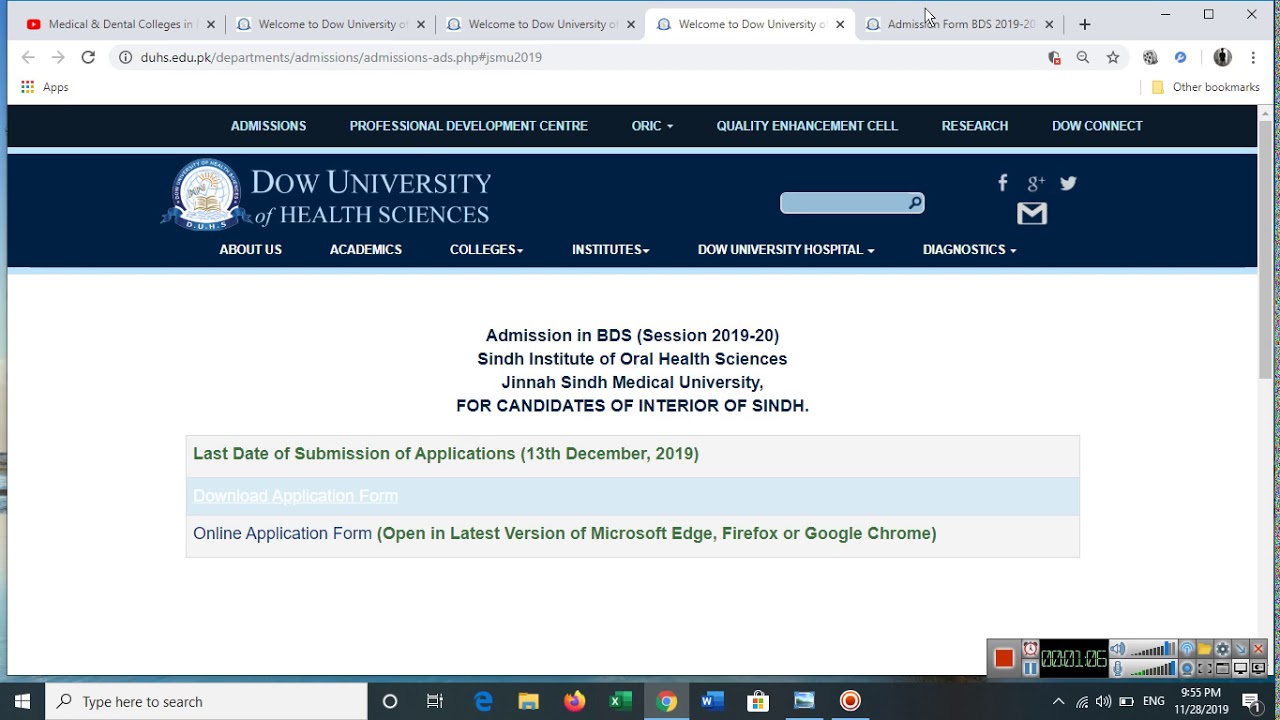Reload the current page
Screen dimensions: 1280x720
(88, 57)
